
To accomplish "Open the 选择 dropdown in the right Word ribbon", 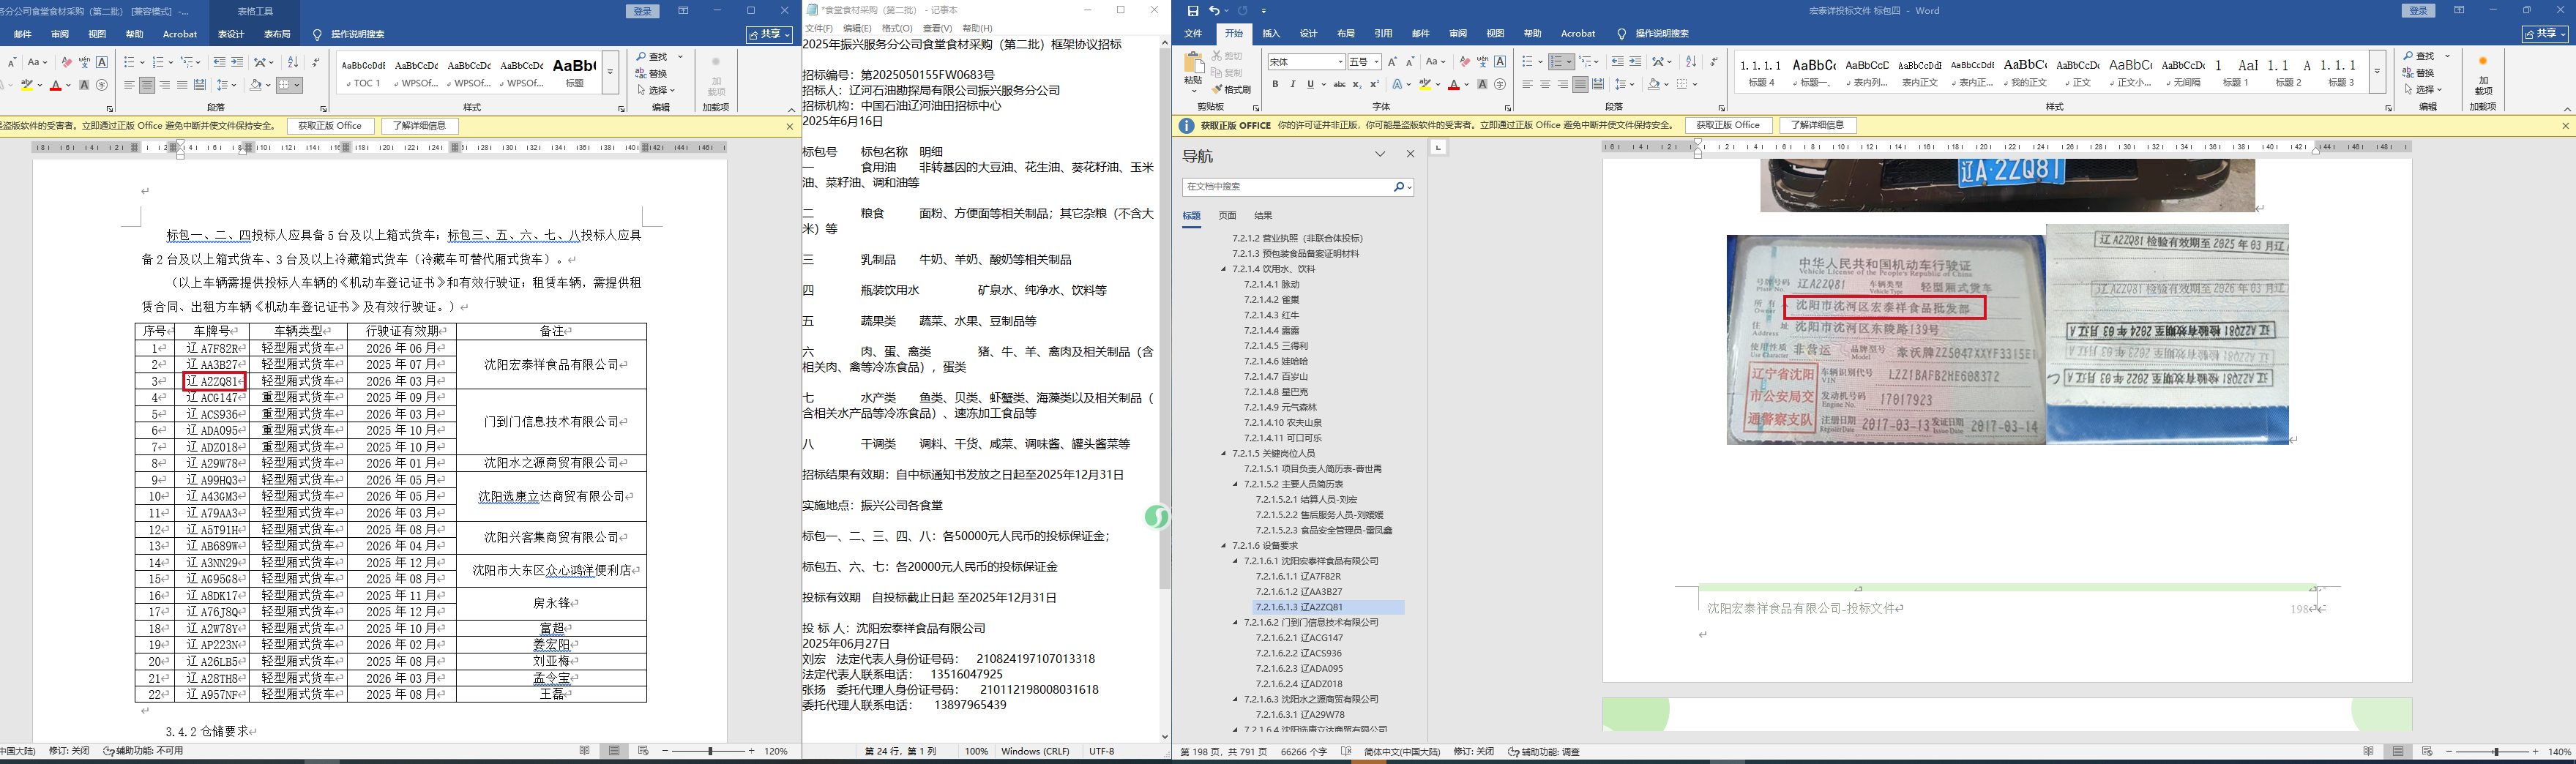I will tap(2425, 89).
